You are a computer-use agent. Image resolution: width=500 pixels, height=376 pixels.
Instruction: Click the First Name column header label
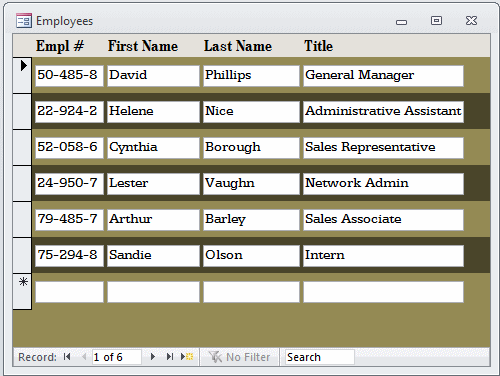[143, 46]
